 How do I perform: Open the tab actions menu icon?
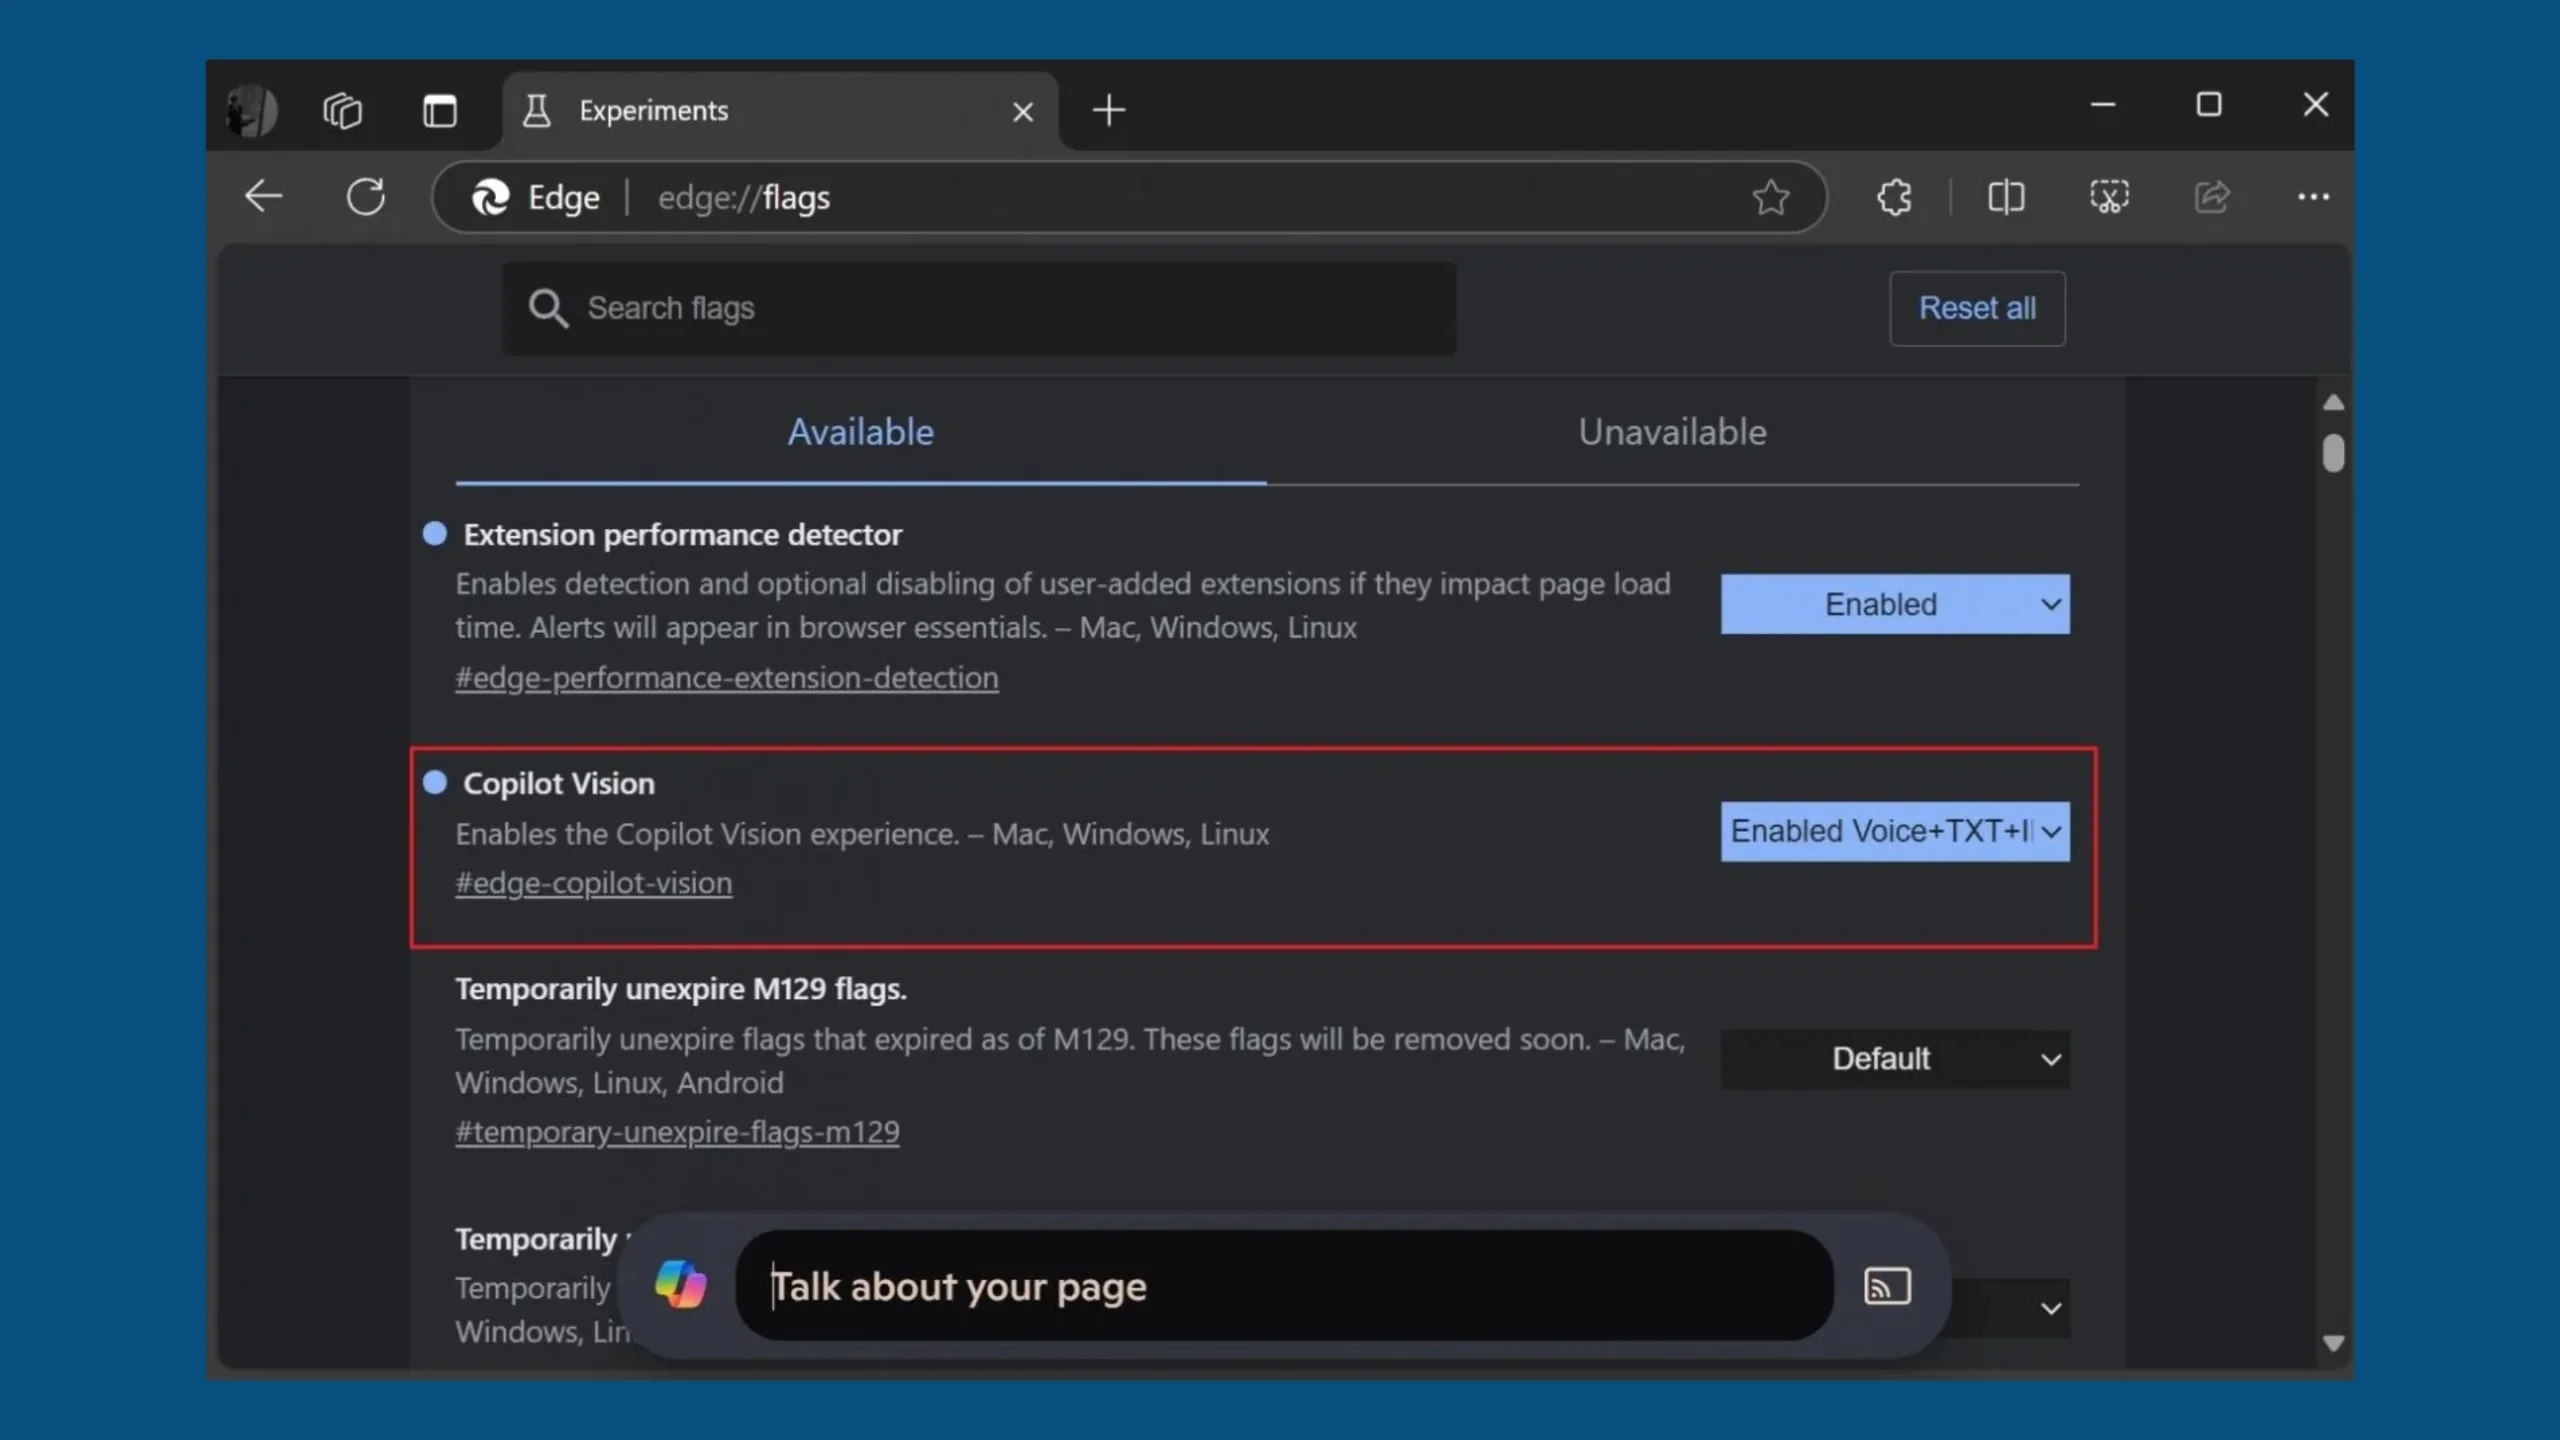pyautogui.click(x=439, y=110)
